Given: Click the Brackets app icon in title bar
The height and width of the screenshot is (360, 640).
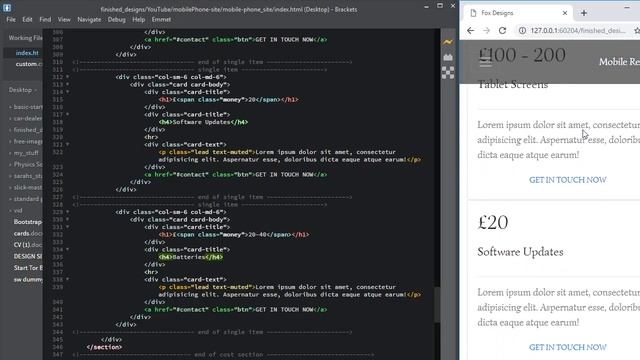Looking at the screenshot, I should pos(7,7).
